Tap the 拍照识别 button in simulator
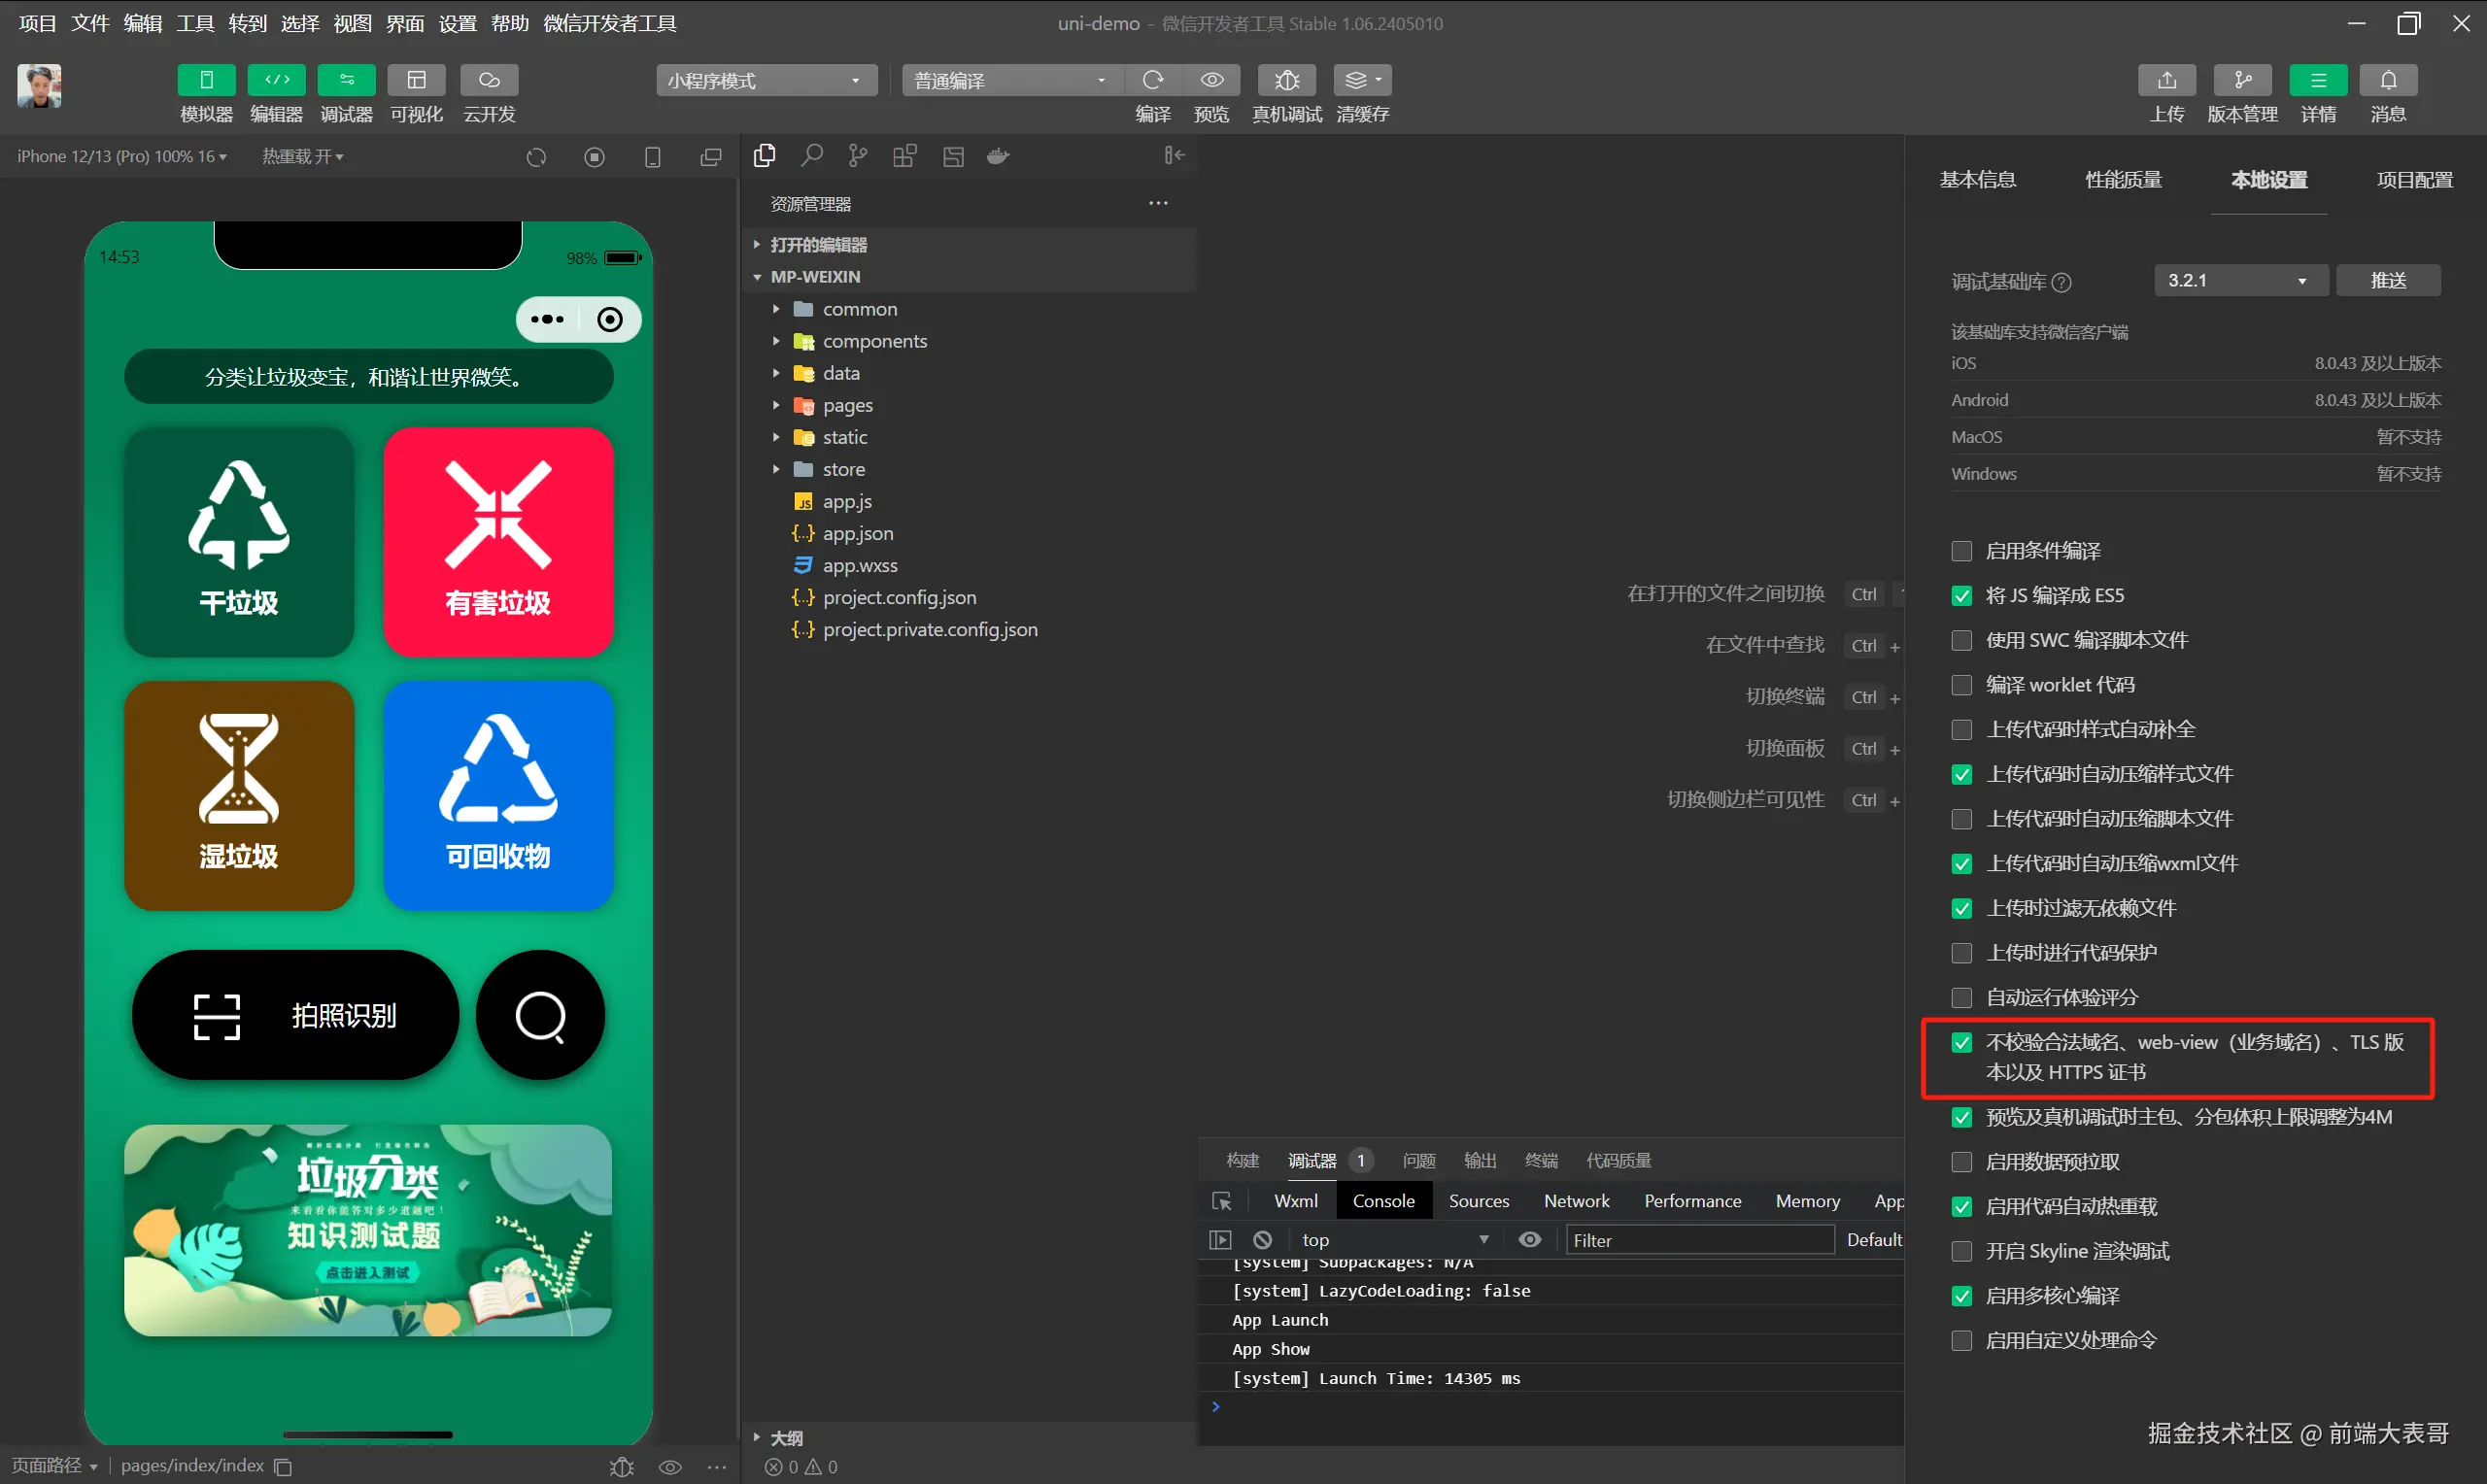 point(296,1015)
